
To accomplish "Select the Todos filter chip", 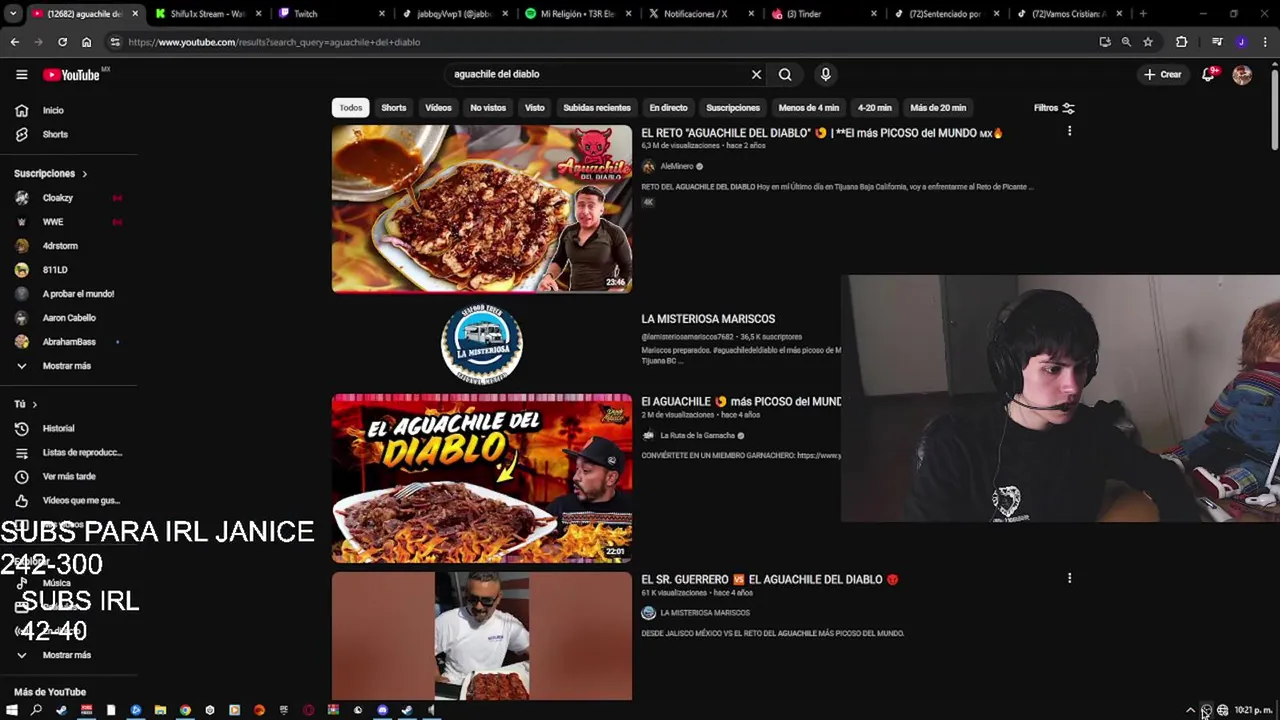I will tap(350, 108).
